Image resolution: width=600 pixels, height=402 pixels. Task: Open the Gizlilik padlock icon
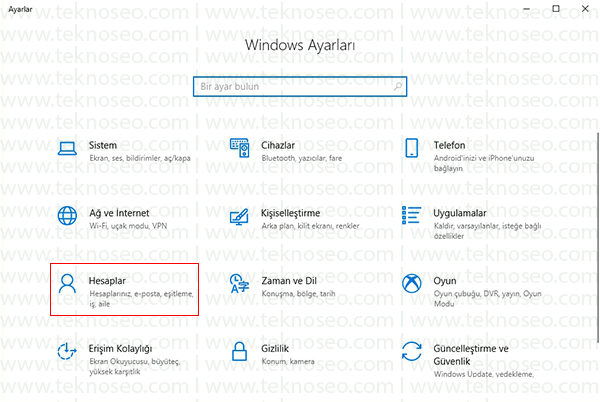click(x=240, y=351)
